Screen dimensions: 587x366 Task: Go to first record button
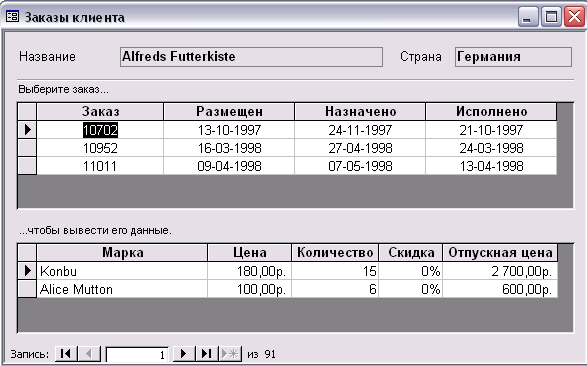click(66, 353)
